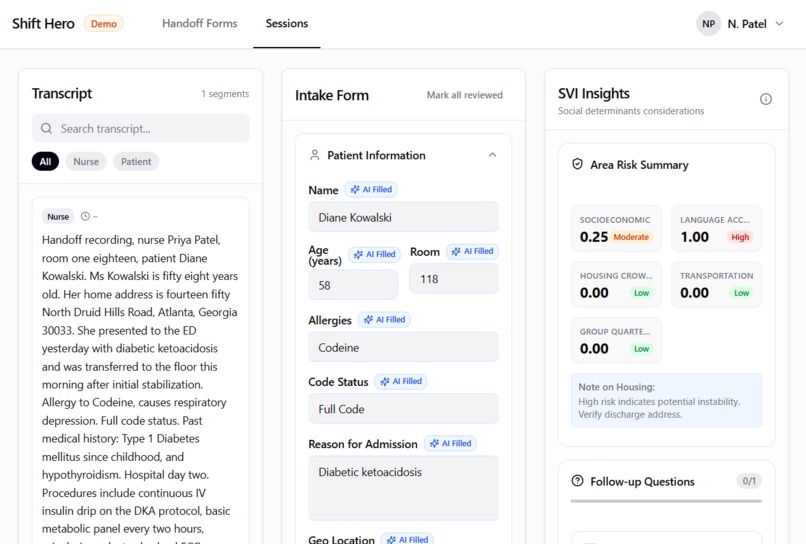Filter transcript to Patient segments

point(136,161)
